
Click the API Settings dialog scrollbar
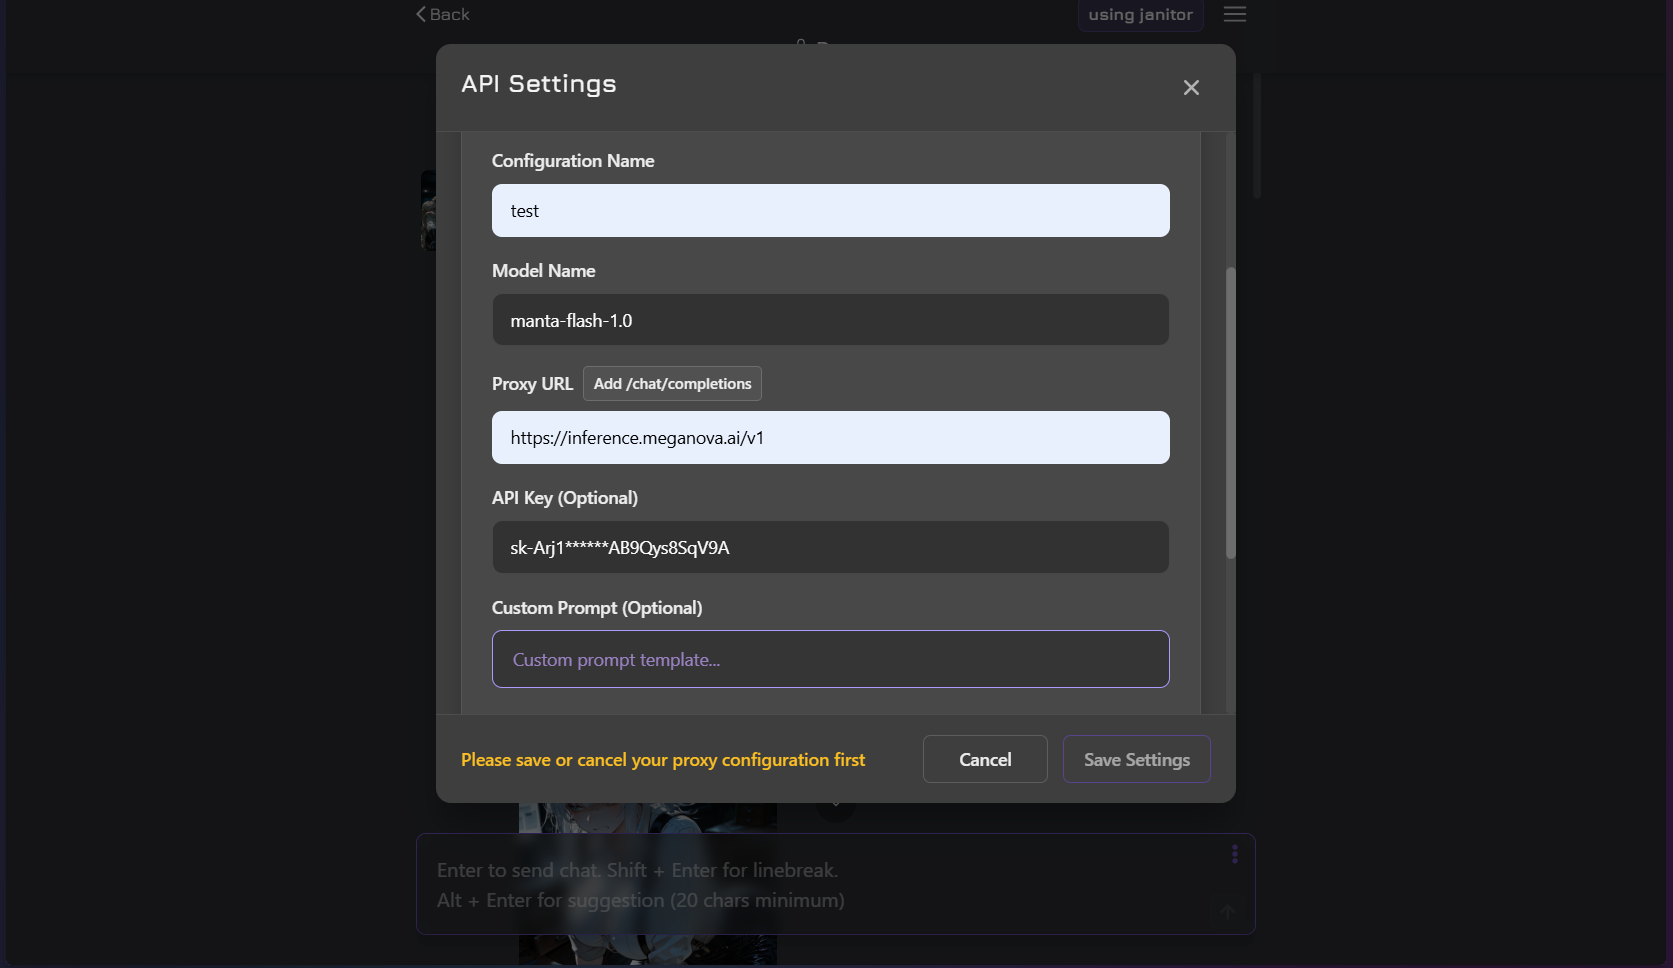click(x=1231, y=412)
